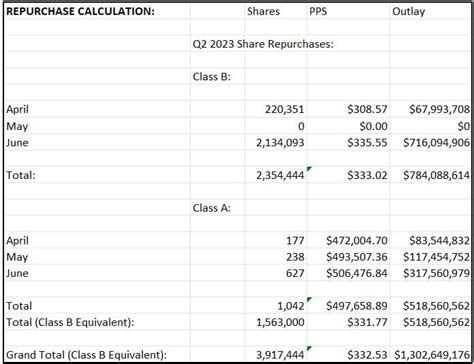474x364 pixels.
Task: Select Class A June outlay $317,560,979
Action: pos(436,273)
